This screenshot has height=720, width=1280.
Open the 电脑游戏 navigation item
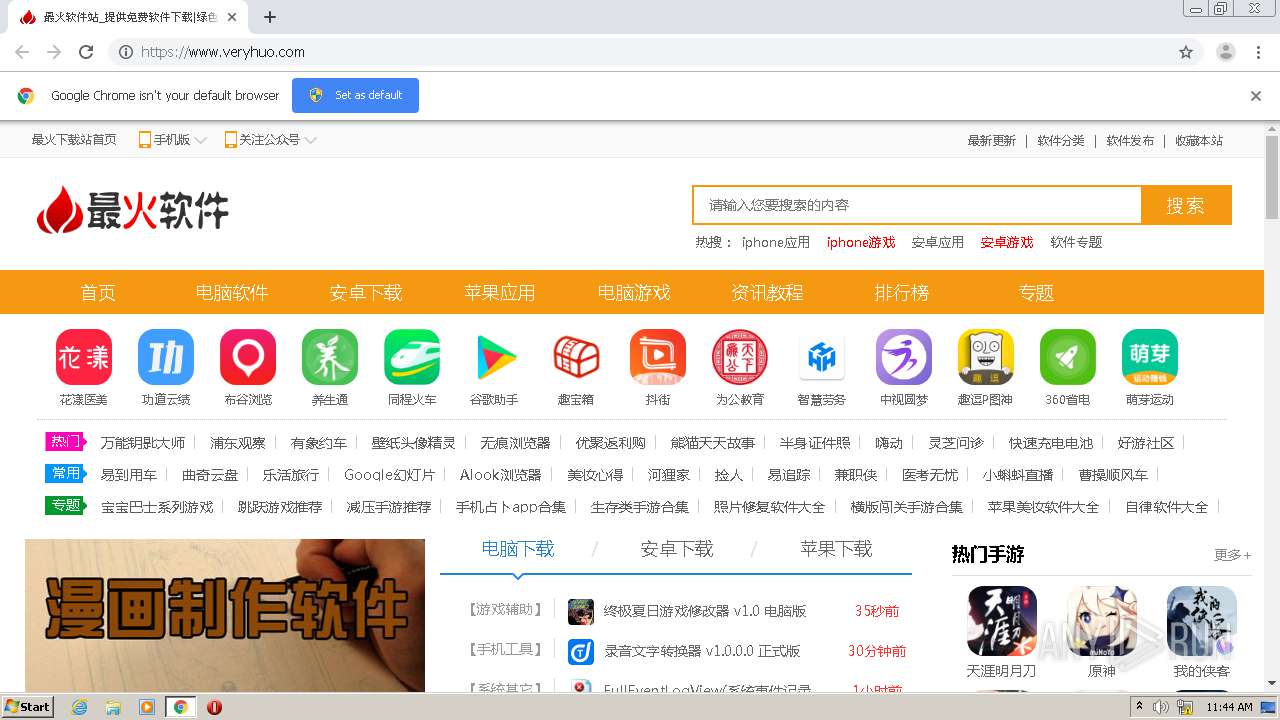(x=634, y=293)
